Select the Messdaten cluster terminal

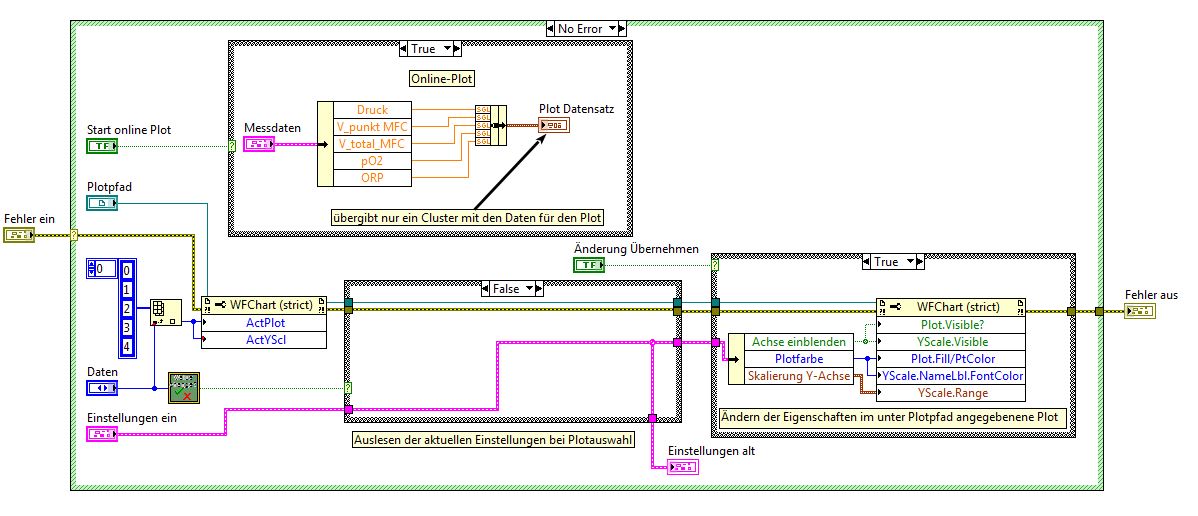(258, 144)
